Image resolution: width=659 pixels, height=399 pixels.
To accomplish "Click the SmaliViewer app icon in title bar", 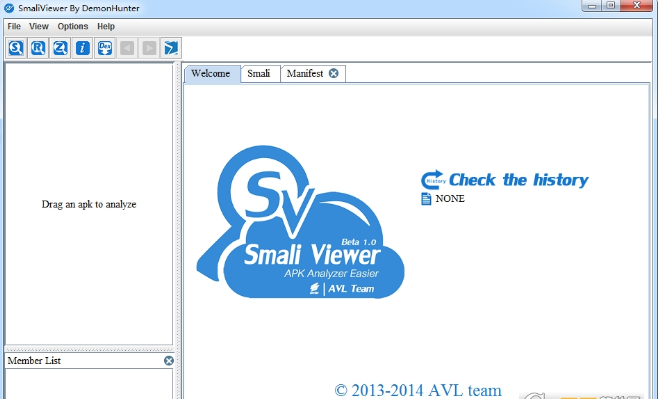I will tap(9, 8).
